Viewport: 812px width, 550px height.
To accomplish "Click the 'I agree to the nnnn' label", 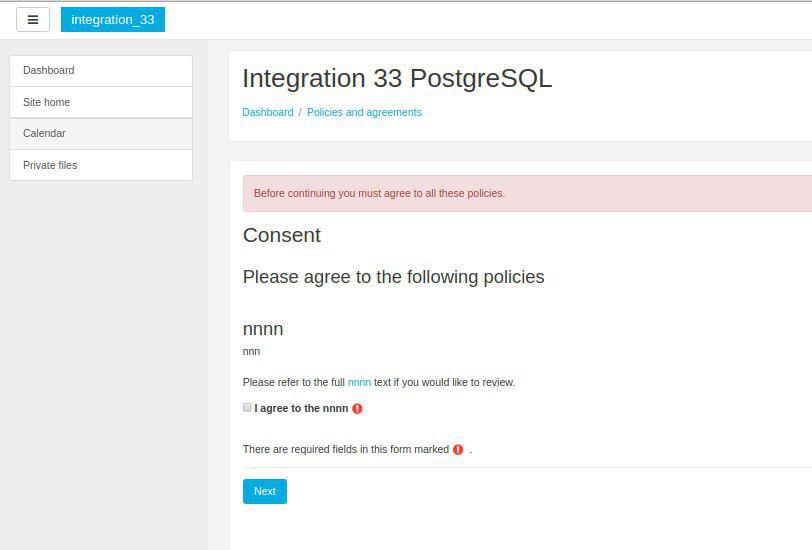I will tap(301, 409).
